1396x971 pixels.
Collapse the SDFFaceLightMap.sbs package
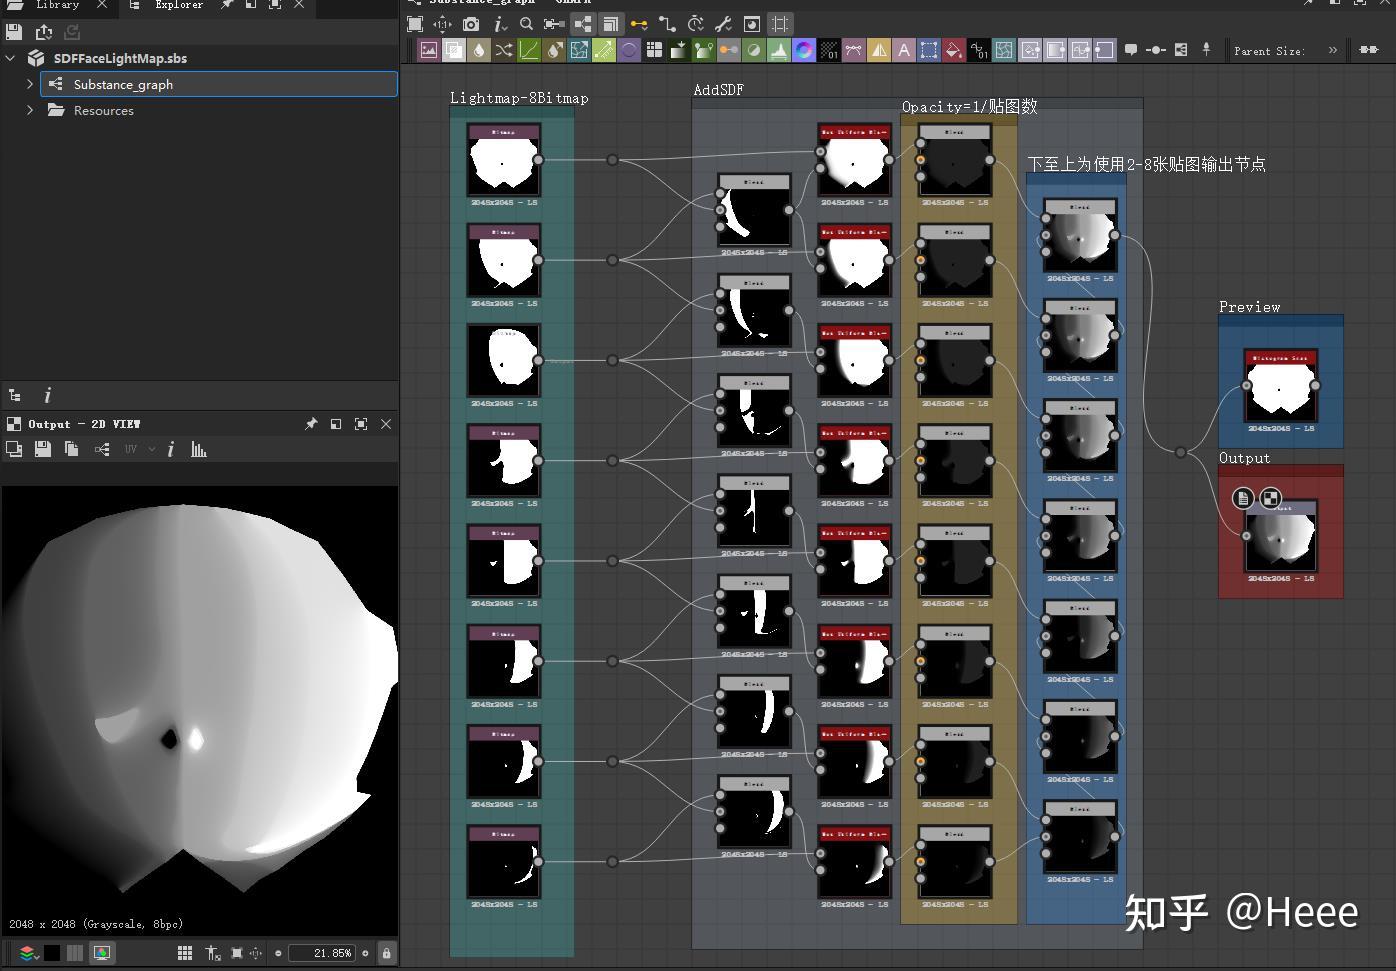pyautogui.click(x=11, y=58)
